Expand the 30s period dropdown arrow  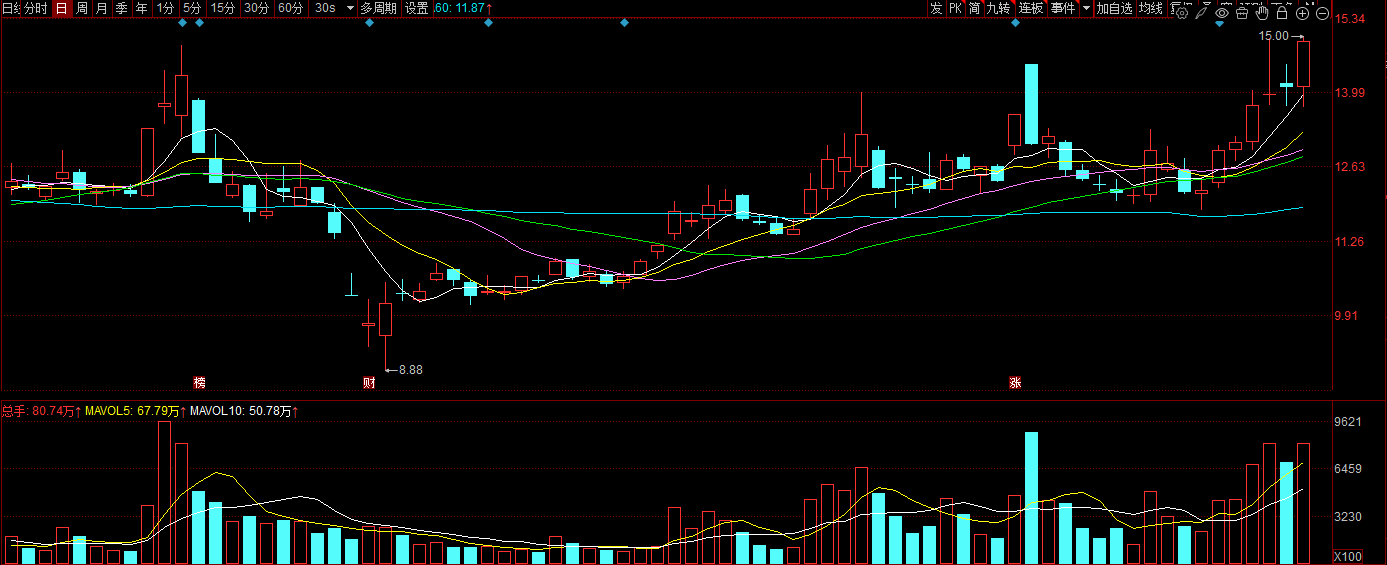(x=349, y=8)
